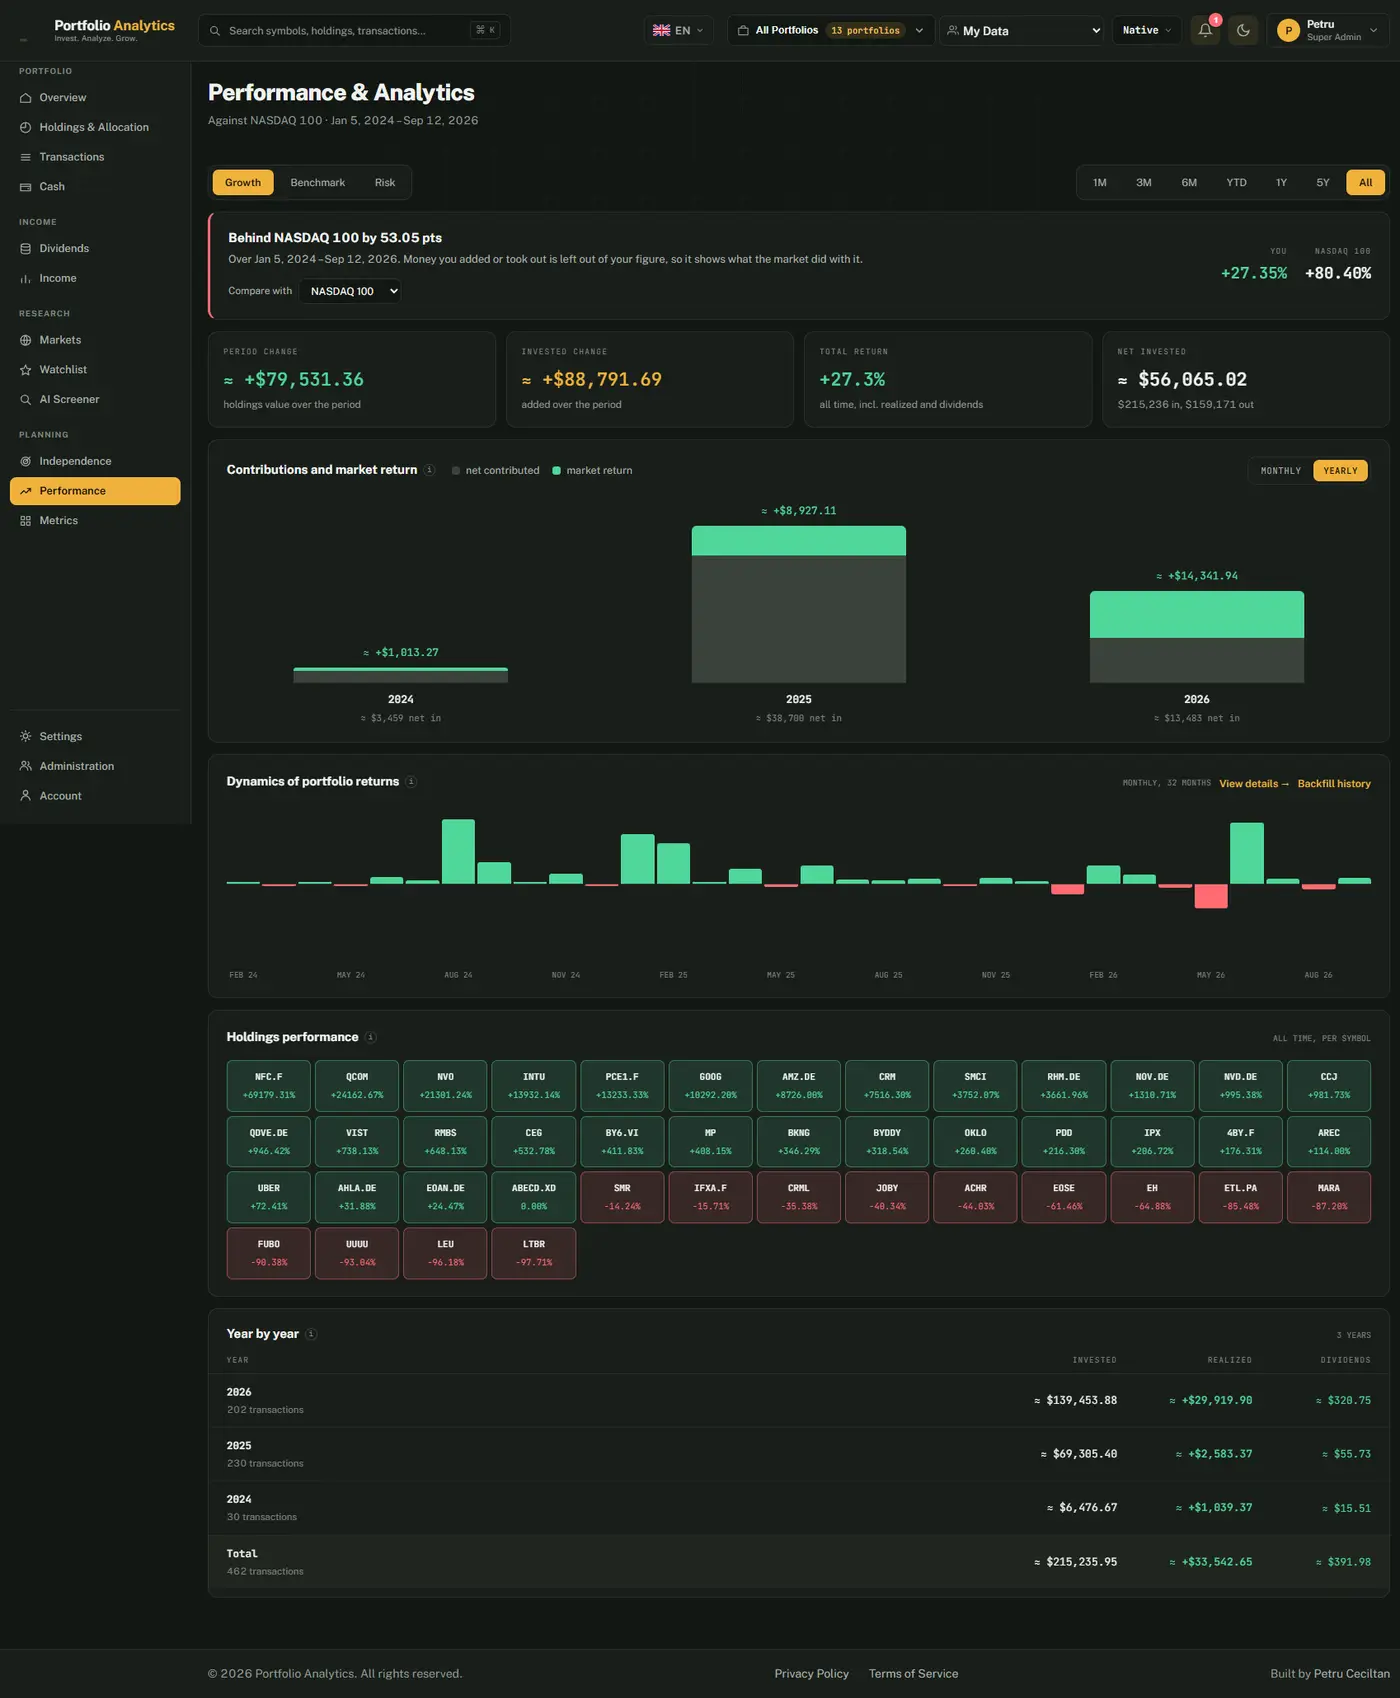Open the Privacy Policy link
This screenshot has width=1400, height=1698.
tap(811, 1674)
